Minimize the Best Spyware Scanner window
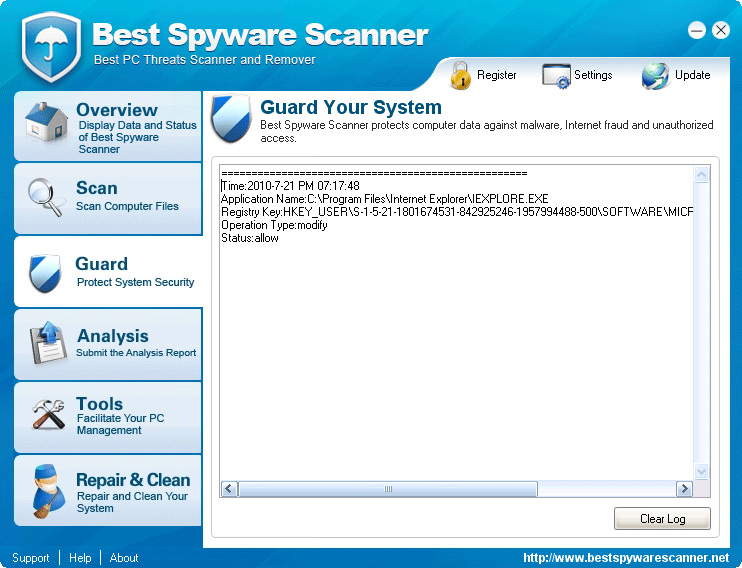The width and height of the screenshot is (742, 568). coord(697,31)
